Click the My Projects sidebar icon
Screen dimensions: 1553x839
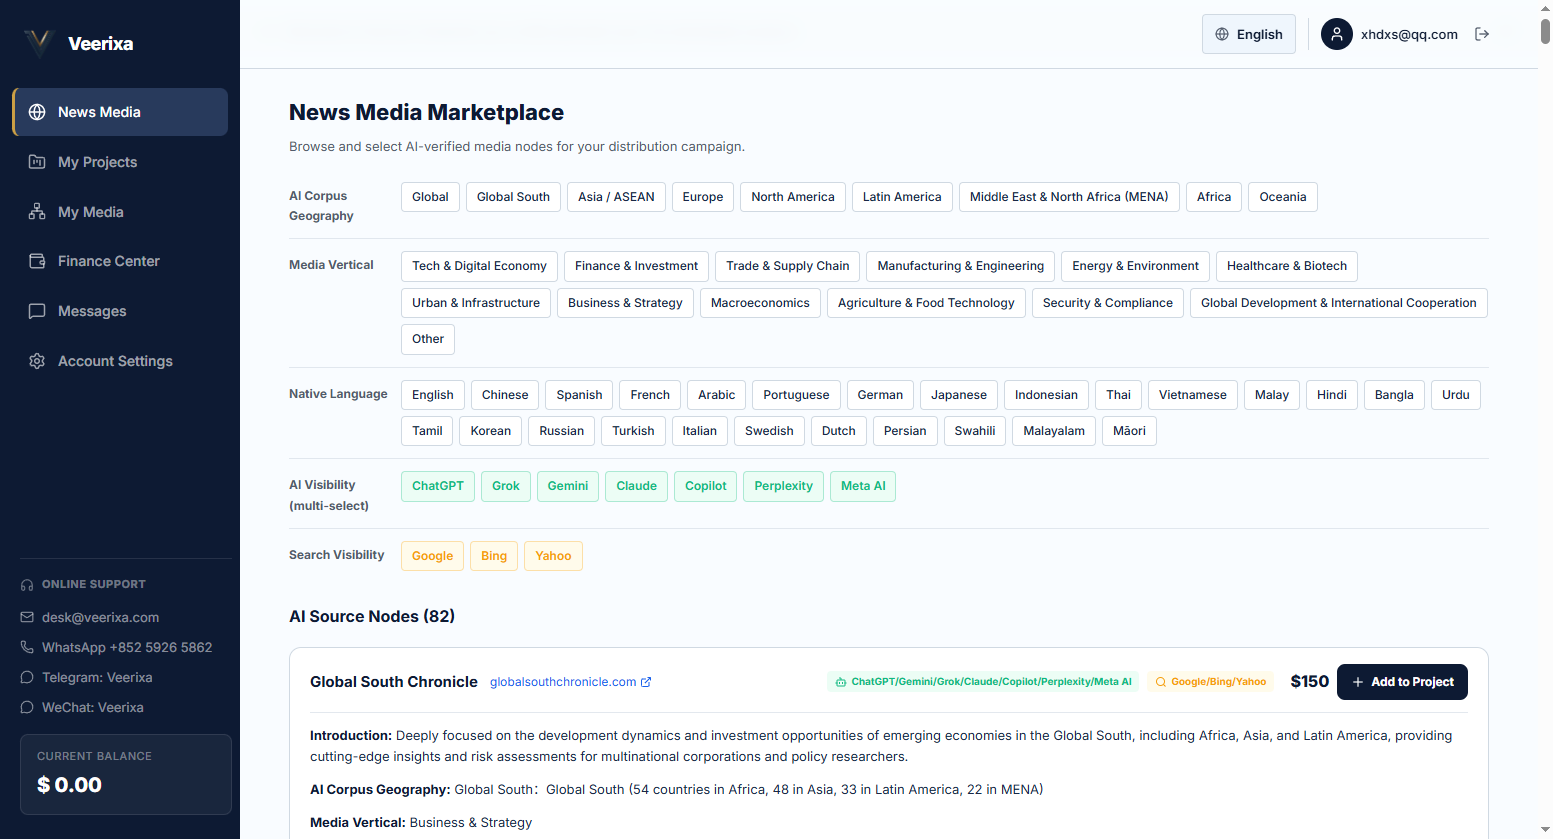click(37, 162)
